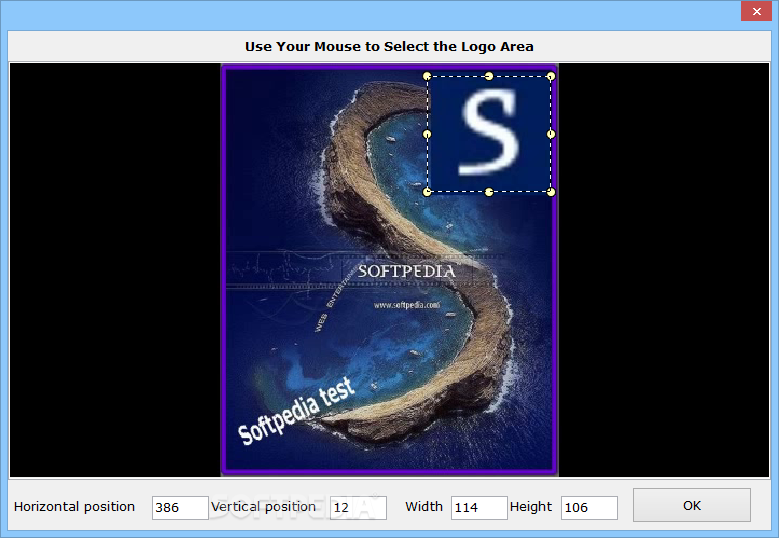This screenshot has width=779, height=538.
Task: Click the Width input field
Action: [x=479, y=508]
